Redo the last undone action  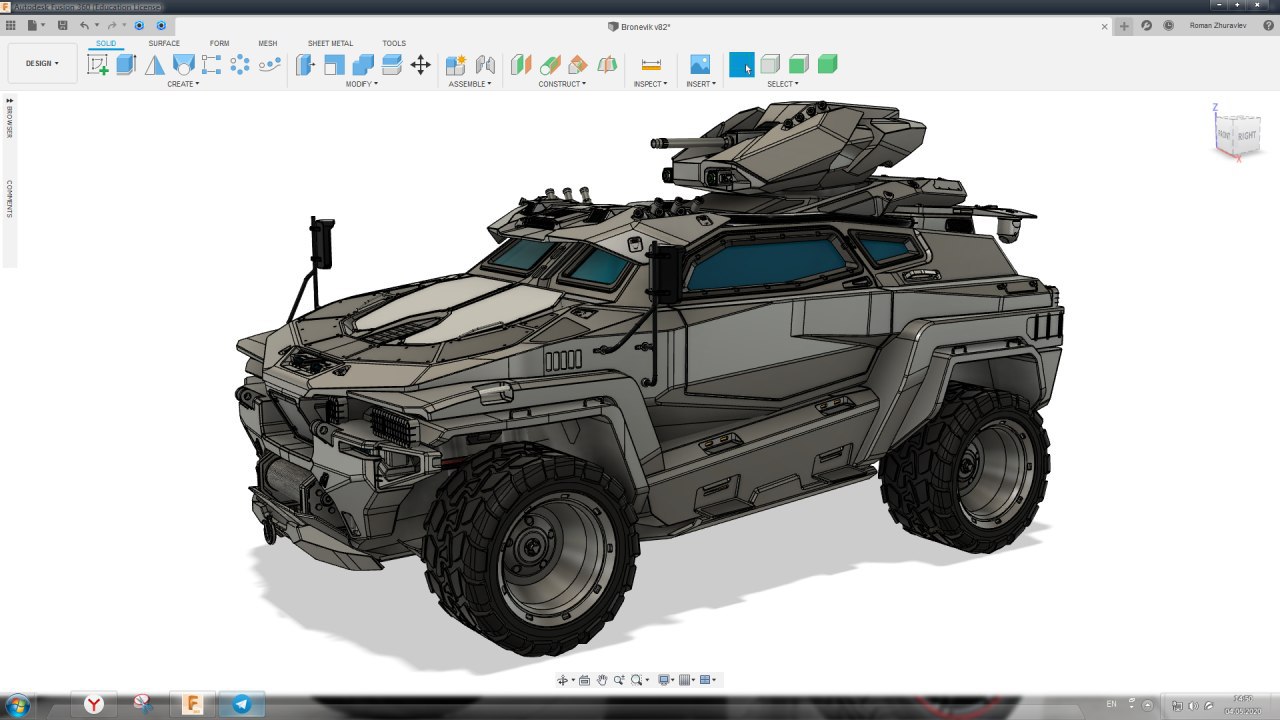111,25
